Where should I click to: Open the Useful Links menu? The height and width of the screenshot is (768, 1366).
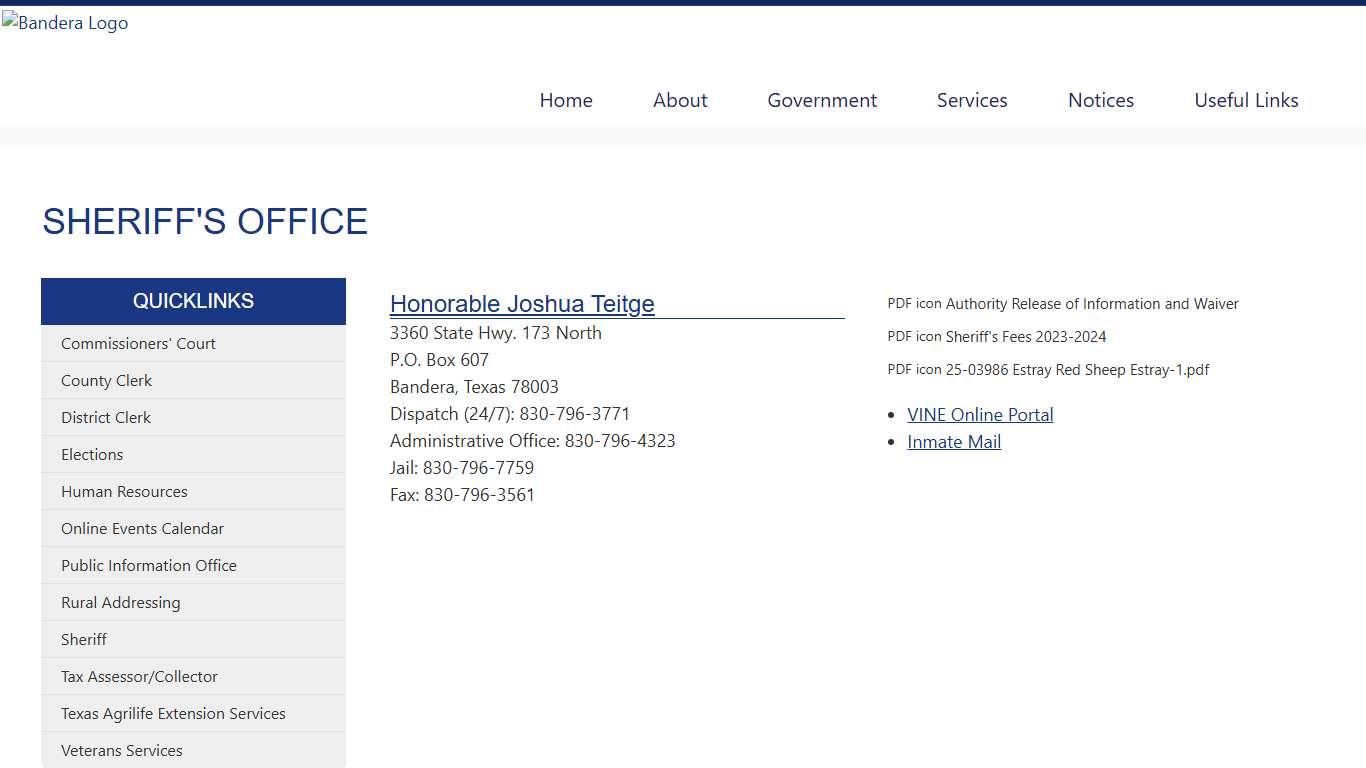(1246, 100)
